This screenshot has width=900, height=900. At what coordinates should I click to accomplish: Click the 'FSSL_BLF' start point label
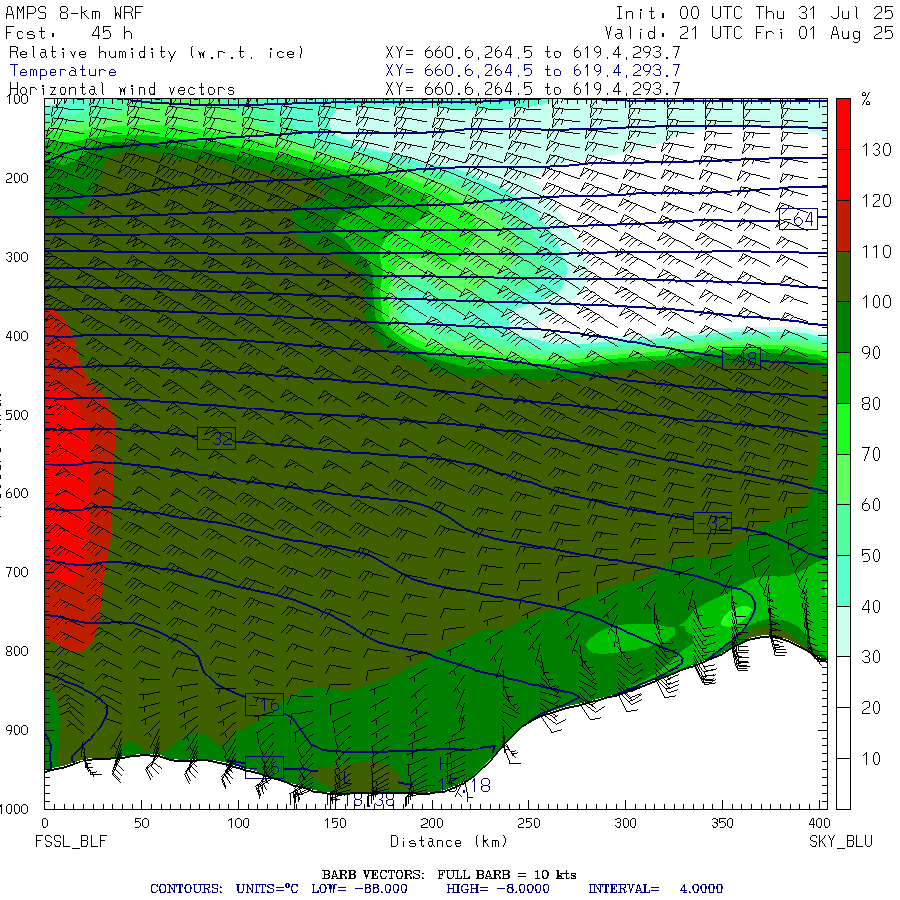pos(71,842)
